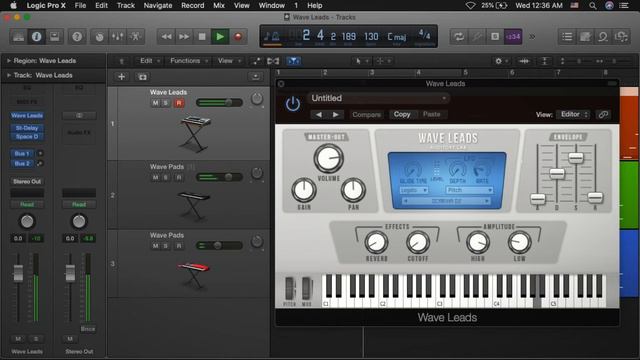Open the Library panel icon in control bar

tap(18, 37)
